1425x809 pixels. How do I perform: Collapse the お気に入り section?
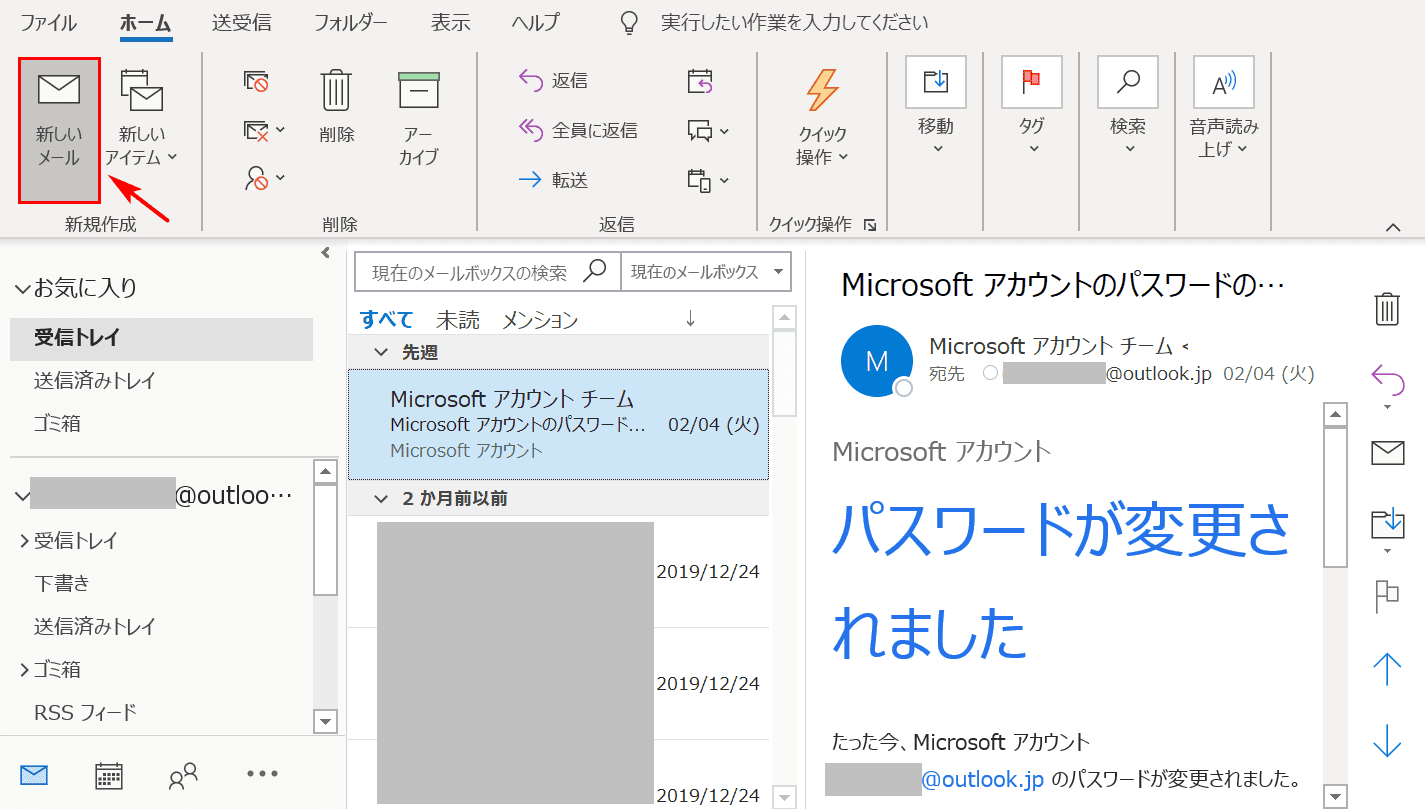[x=23, y=289]
